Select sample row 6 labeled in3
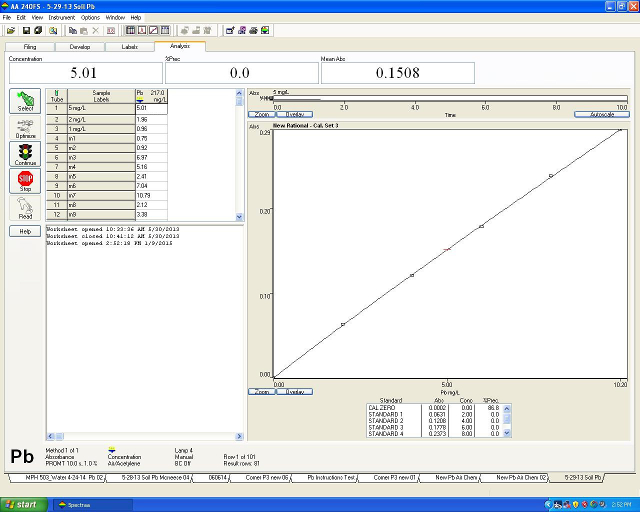 point(100,158)
